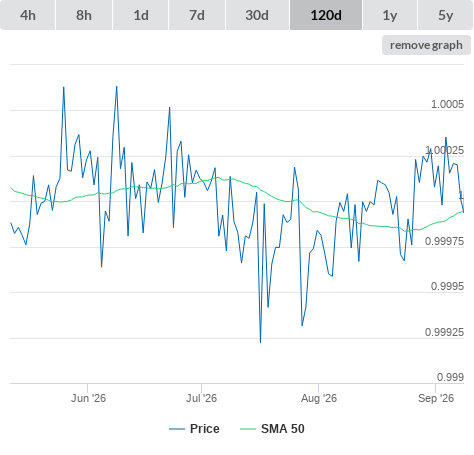
Task: Select the 5y time range tab
Action: (x=445, y=15)
